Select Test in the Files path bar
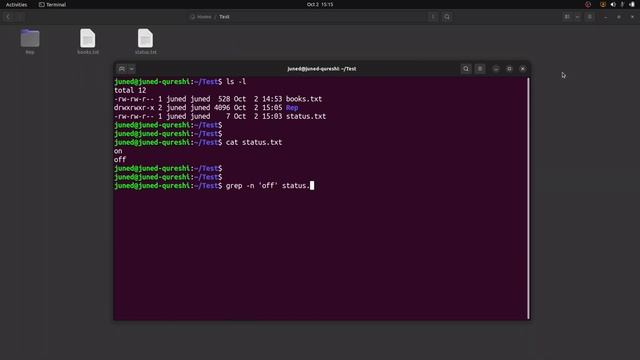The height and width of the screenshot is (360, 640). click(224, 17)
